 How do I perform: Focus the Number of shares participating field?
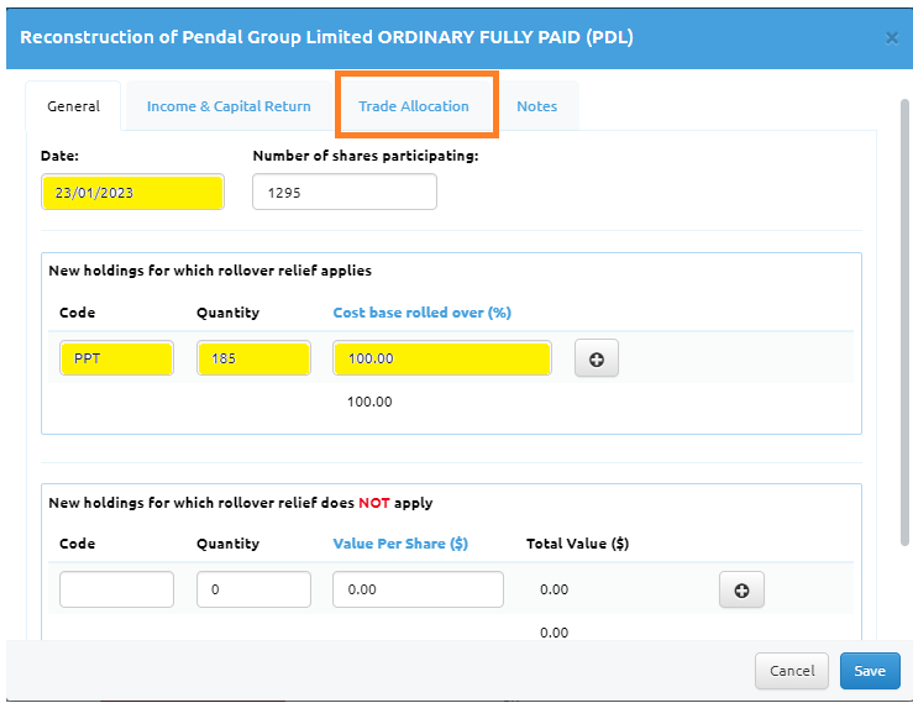pyautogui.click(x=344, y=192)
